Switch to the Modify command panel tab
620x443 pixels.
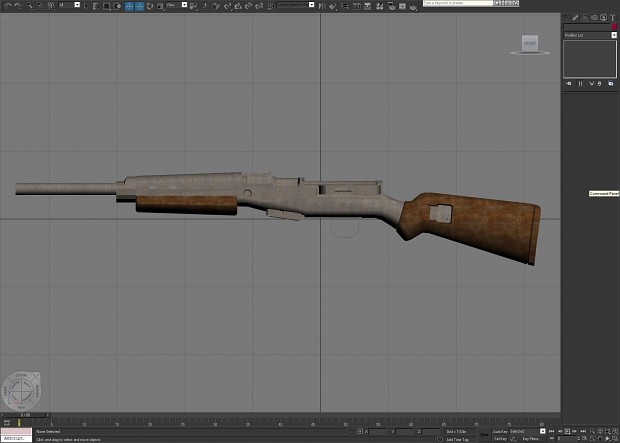tap(575, 17)
